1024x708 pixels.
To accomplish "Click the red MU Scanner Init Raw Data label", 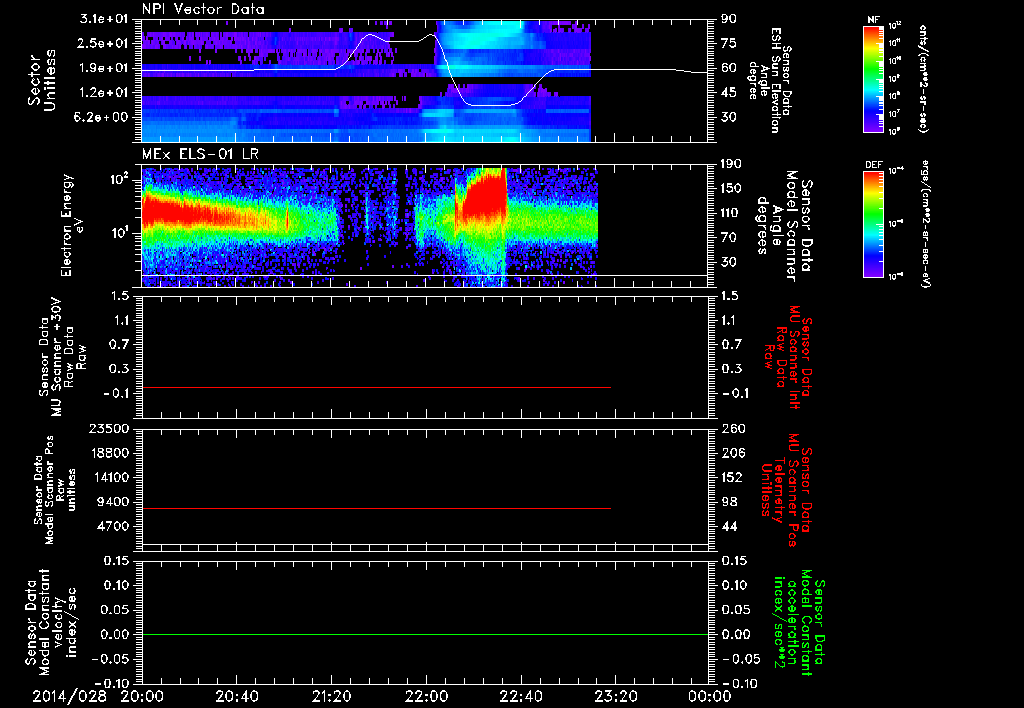I will pyautogui.click(x=788, y=358).
